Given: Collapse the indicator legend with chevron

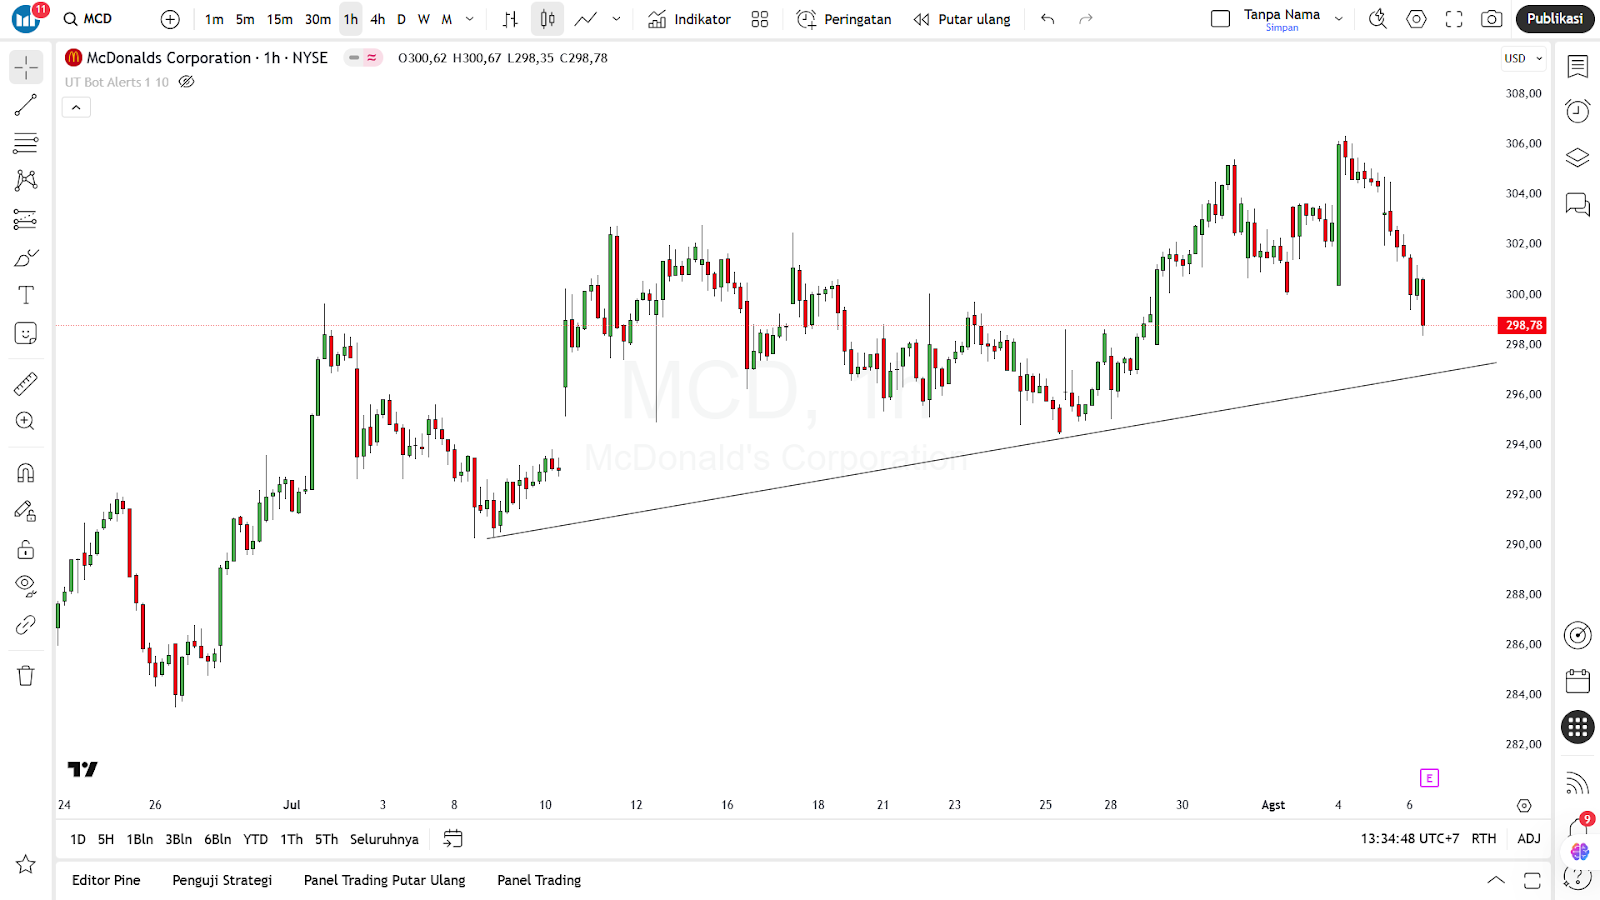Looking at the screenshot, I should (x=76, y=107).
